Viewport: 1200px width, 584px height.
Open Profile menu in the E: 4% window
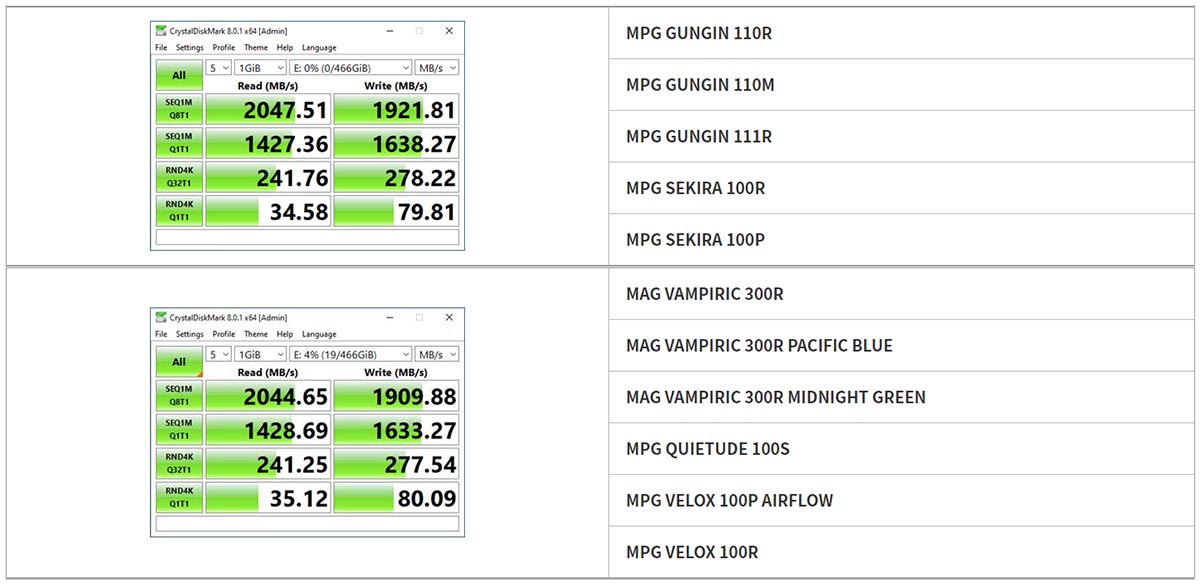pos(224,334)
